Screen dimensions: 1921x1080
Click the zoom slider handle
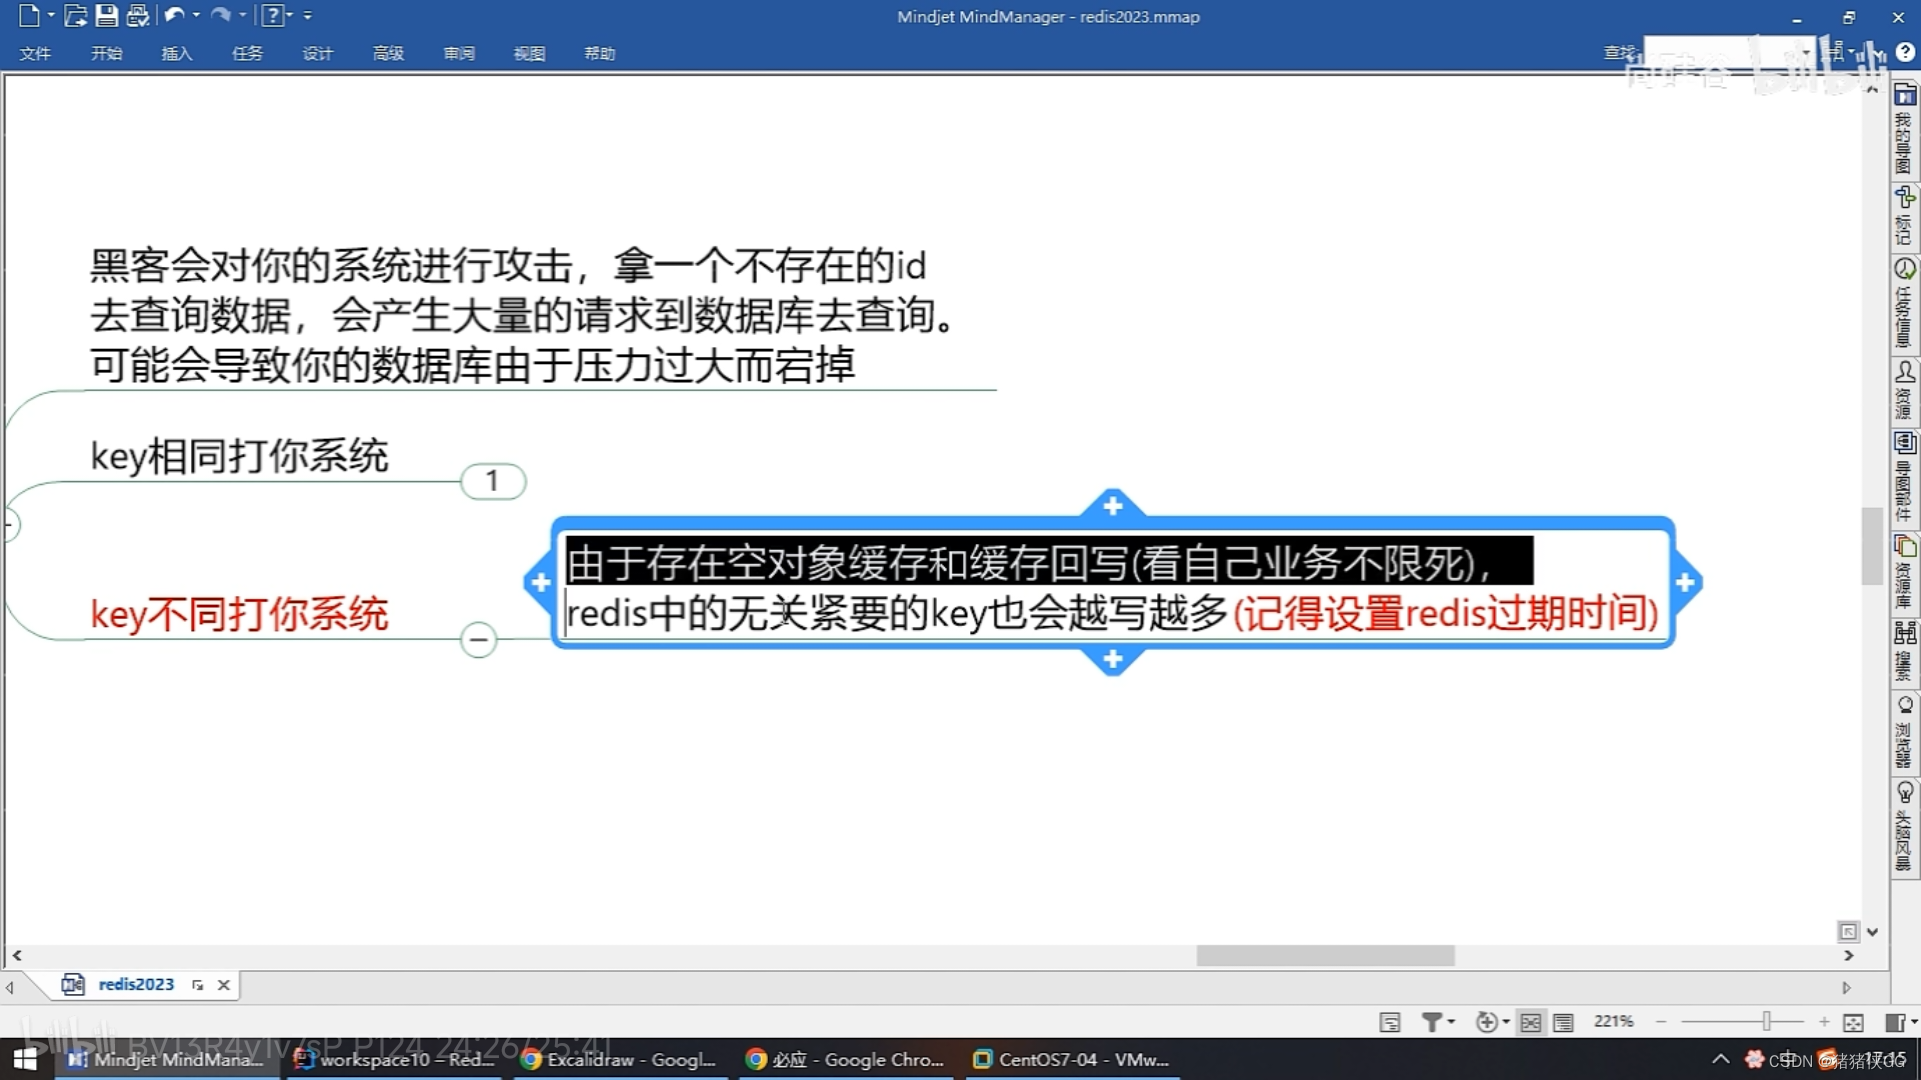coord(1766,1021)
